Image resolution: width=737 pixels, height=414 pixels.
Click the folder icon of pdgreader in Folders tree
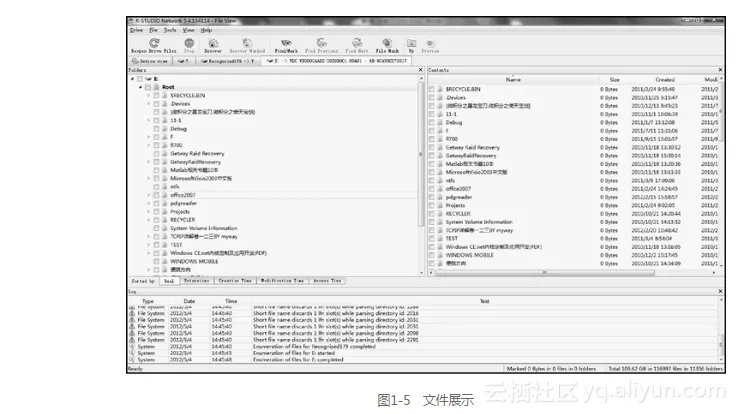(x=165, y=203)
